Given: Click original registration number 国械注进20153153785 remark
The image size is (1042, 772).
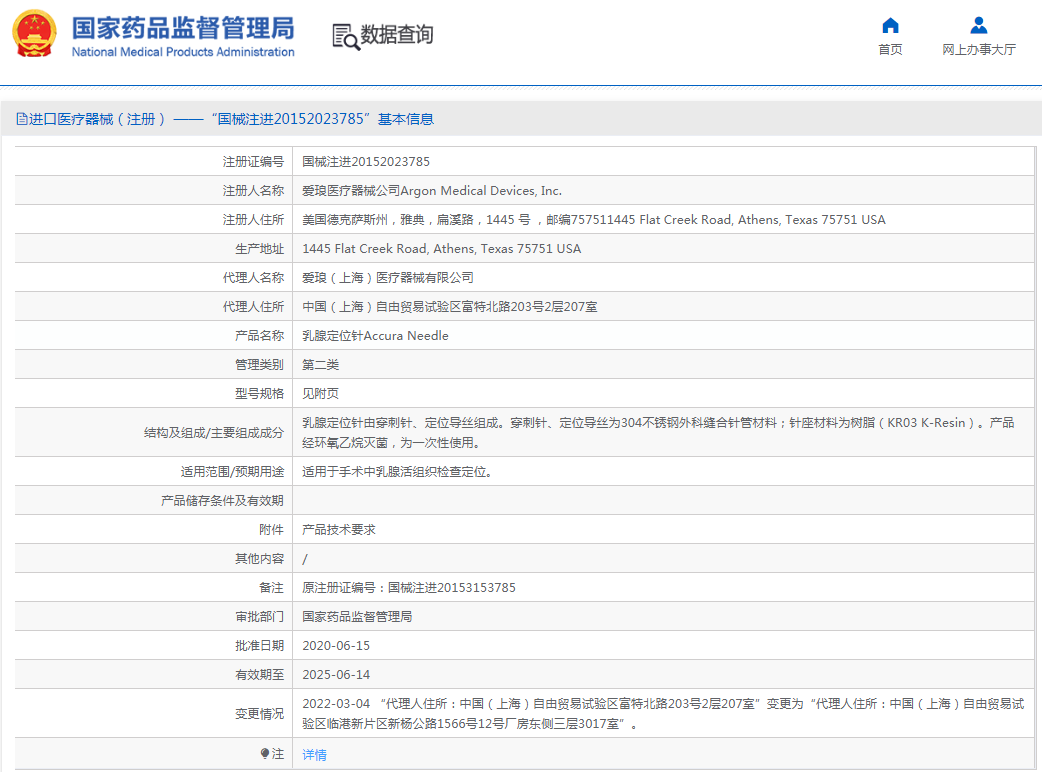Looking at the screenshot, I should point(409,588).
